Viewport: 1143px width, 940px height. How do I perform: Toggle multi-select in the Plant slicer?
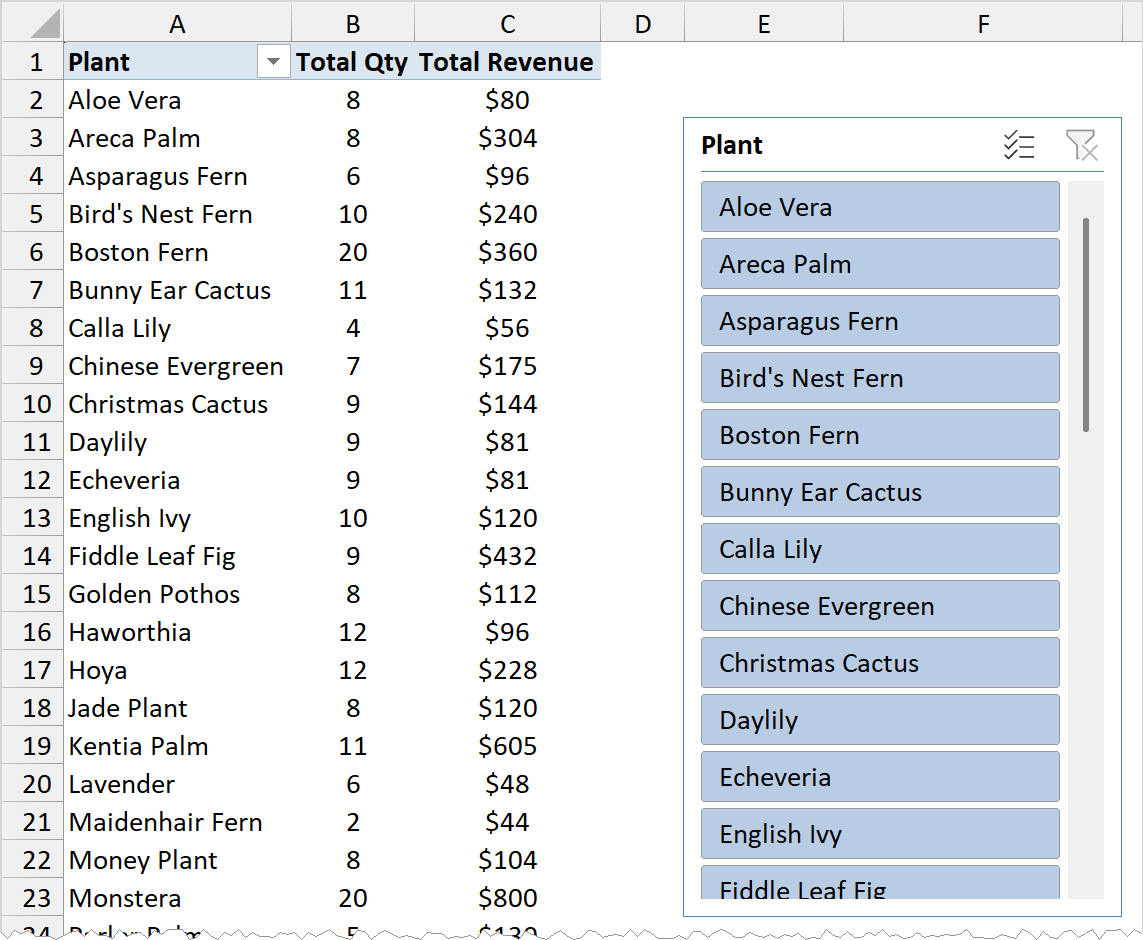(1018, 145)
